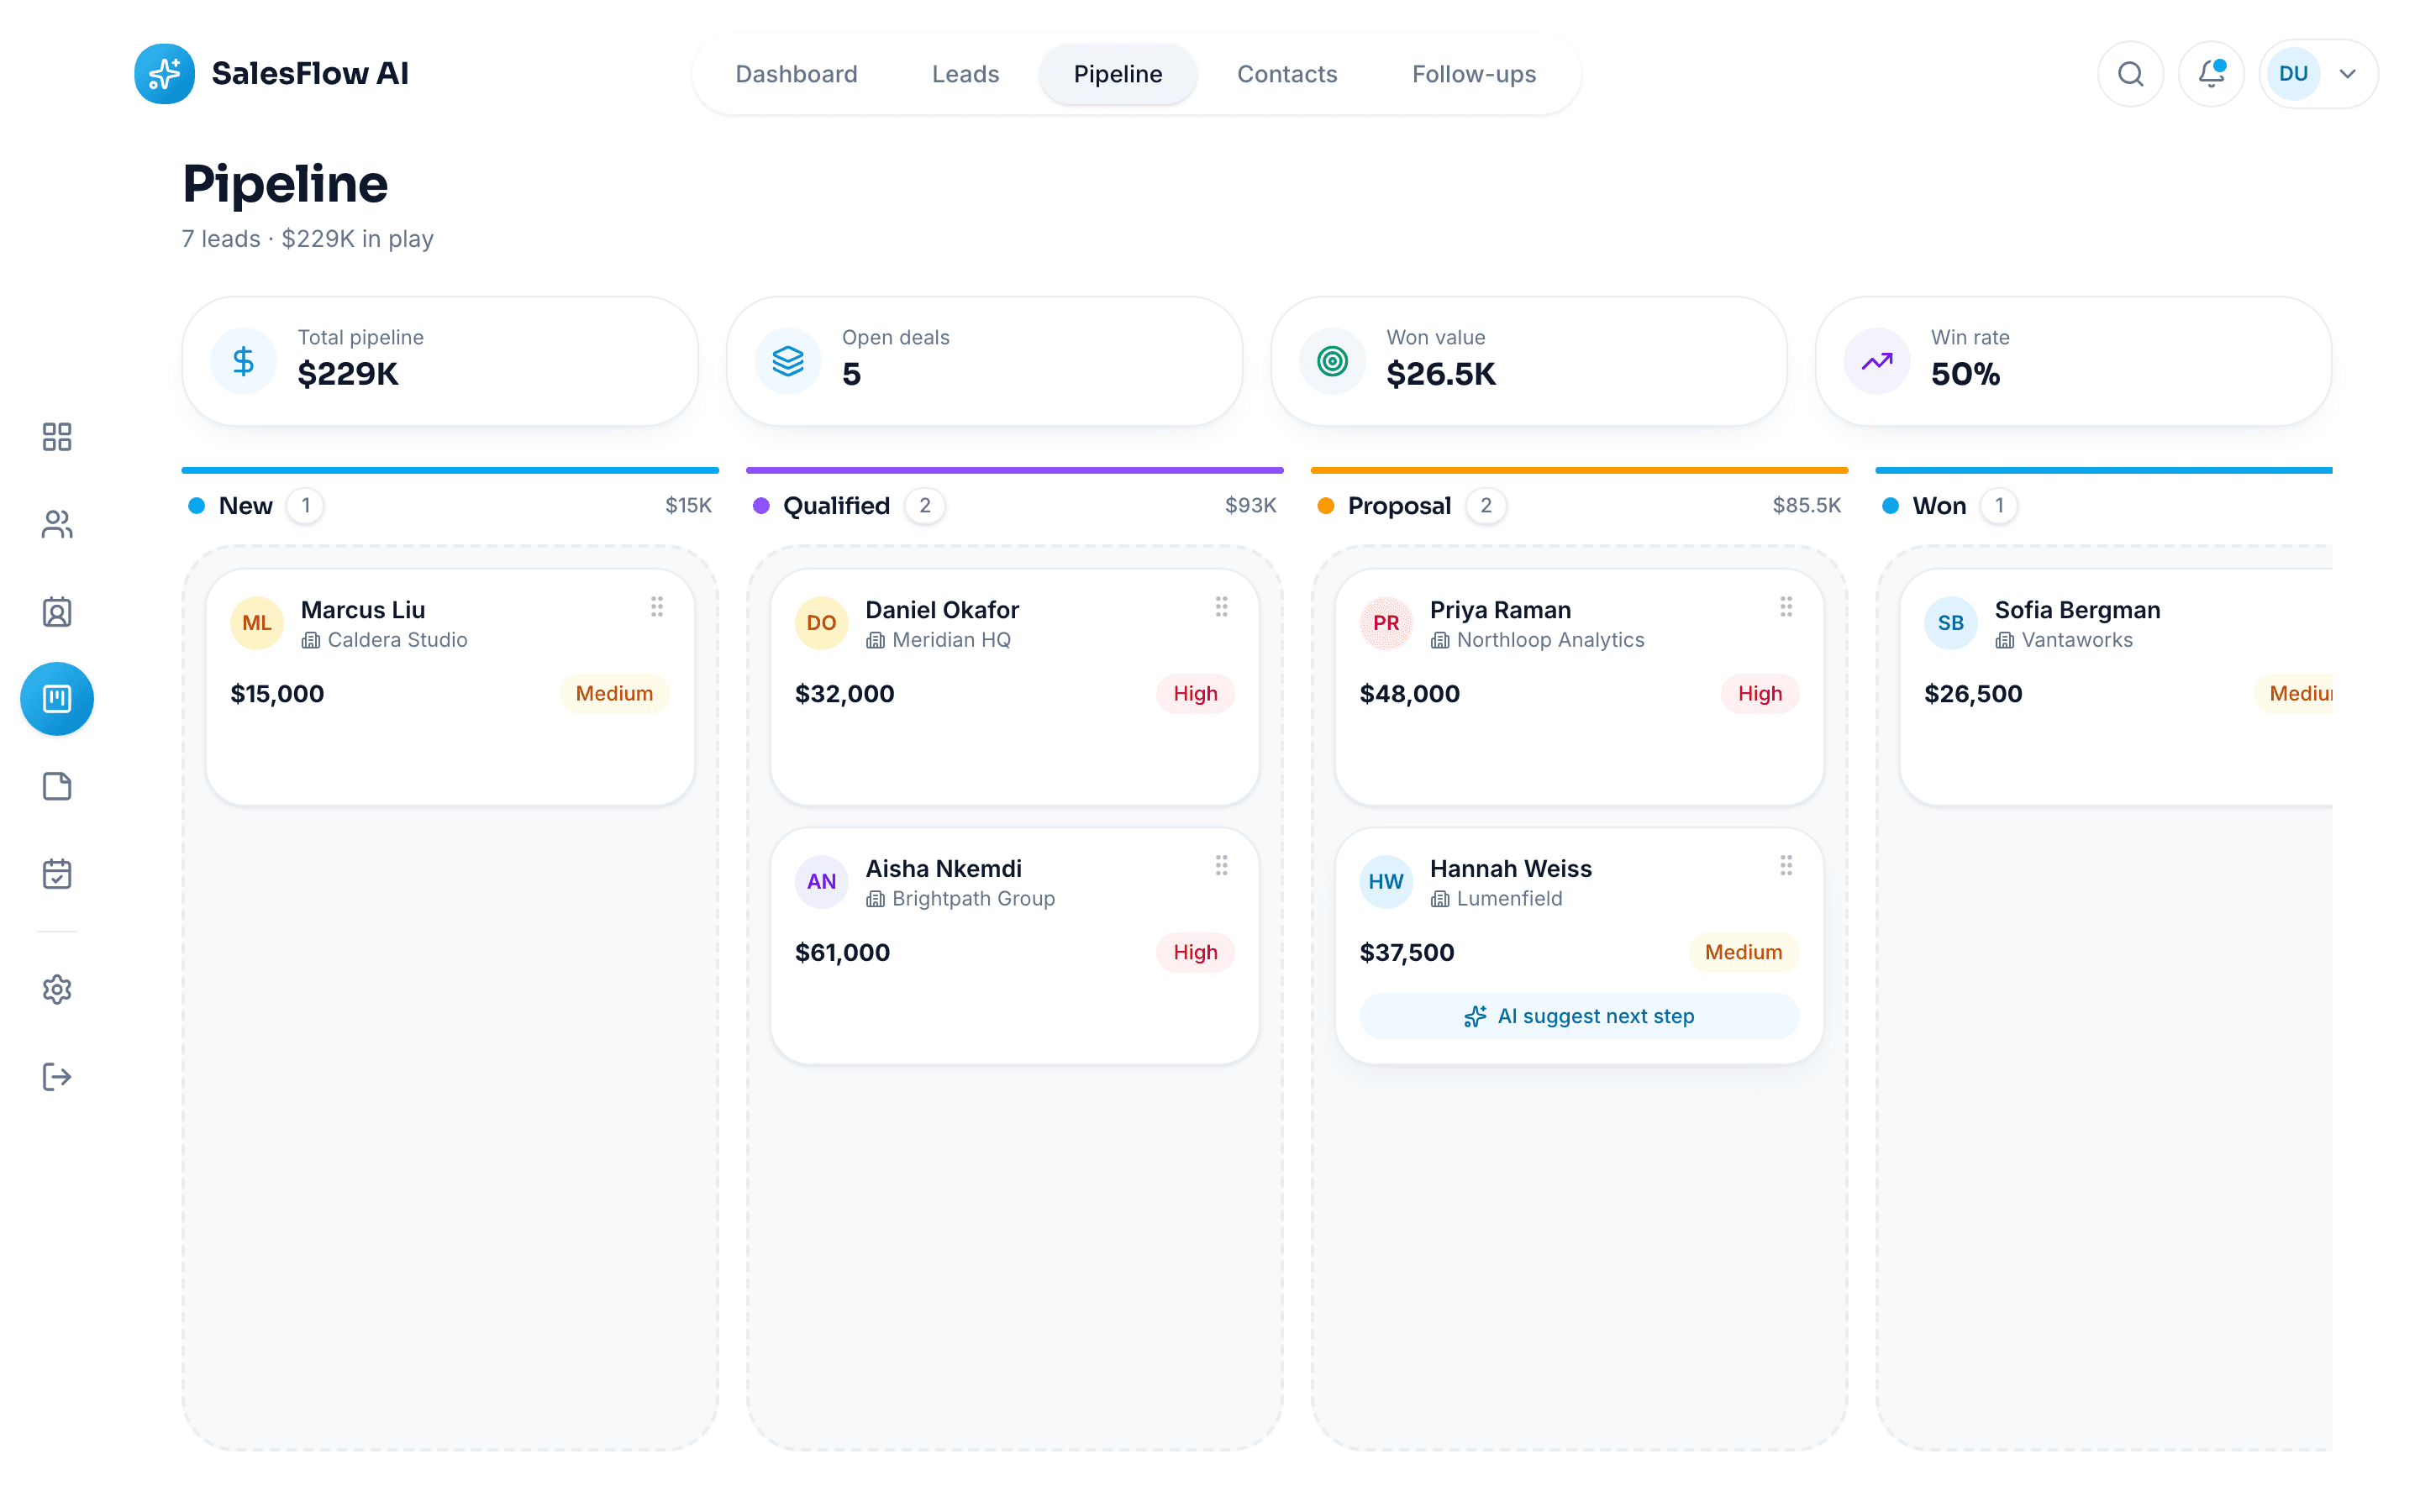Screen dimensions: 2420x1512
Task: Click the active sidebar pipeline board icon
Action: click(x=57, y=699)
